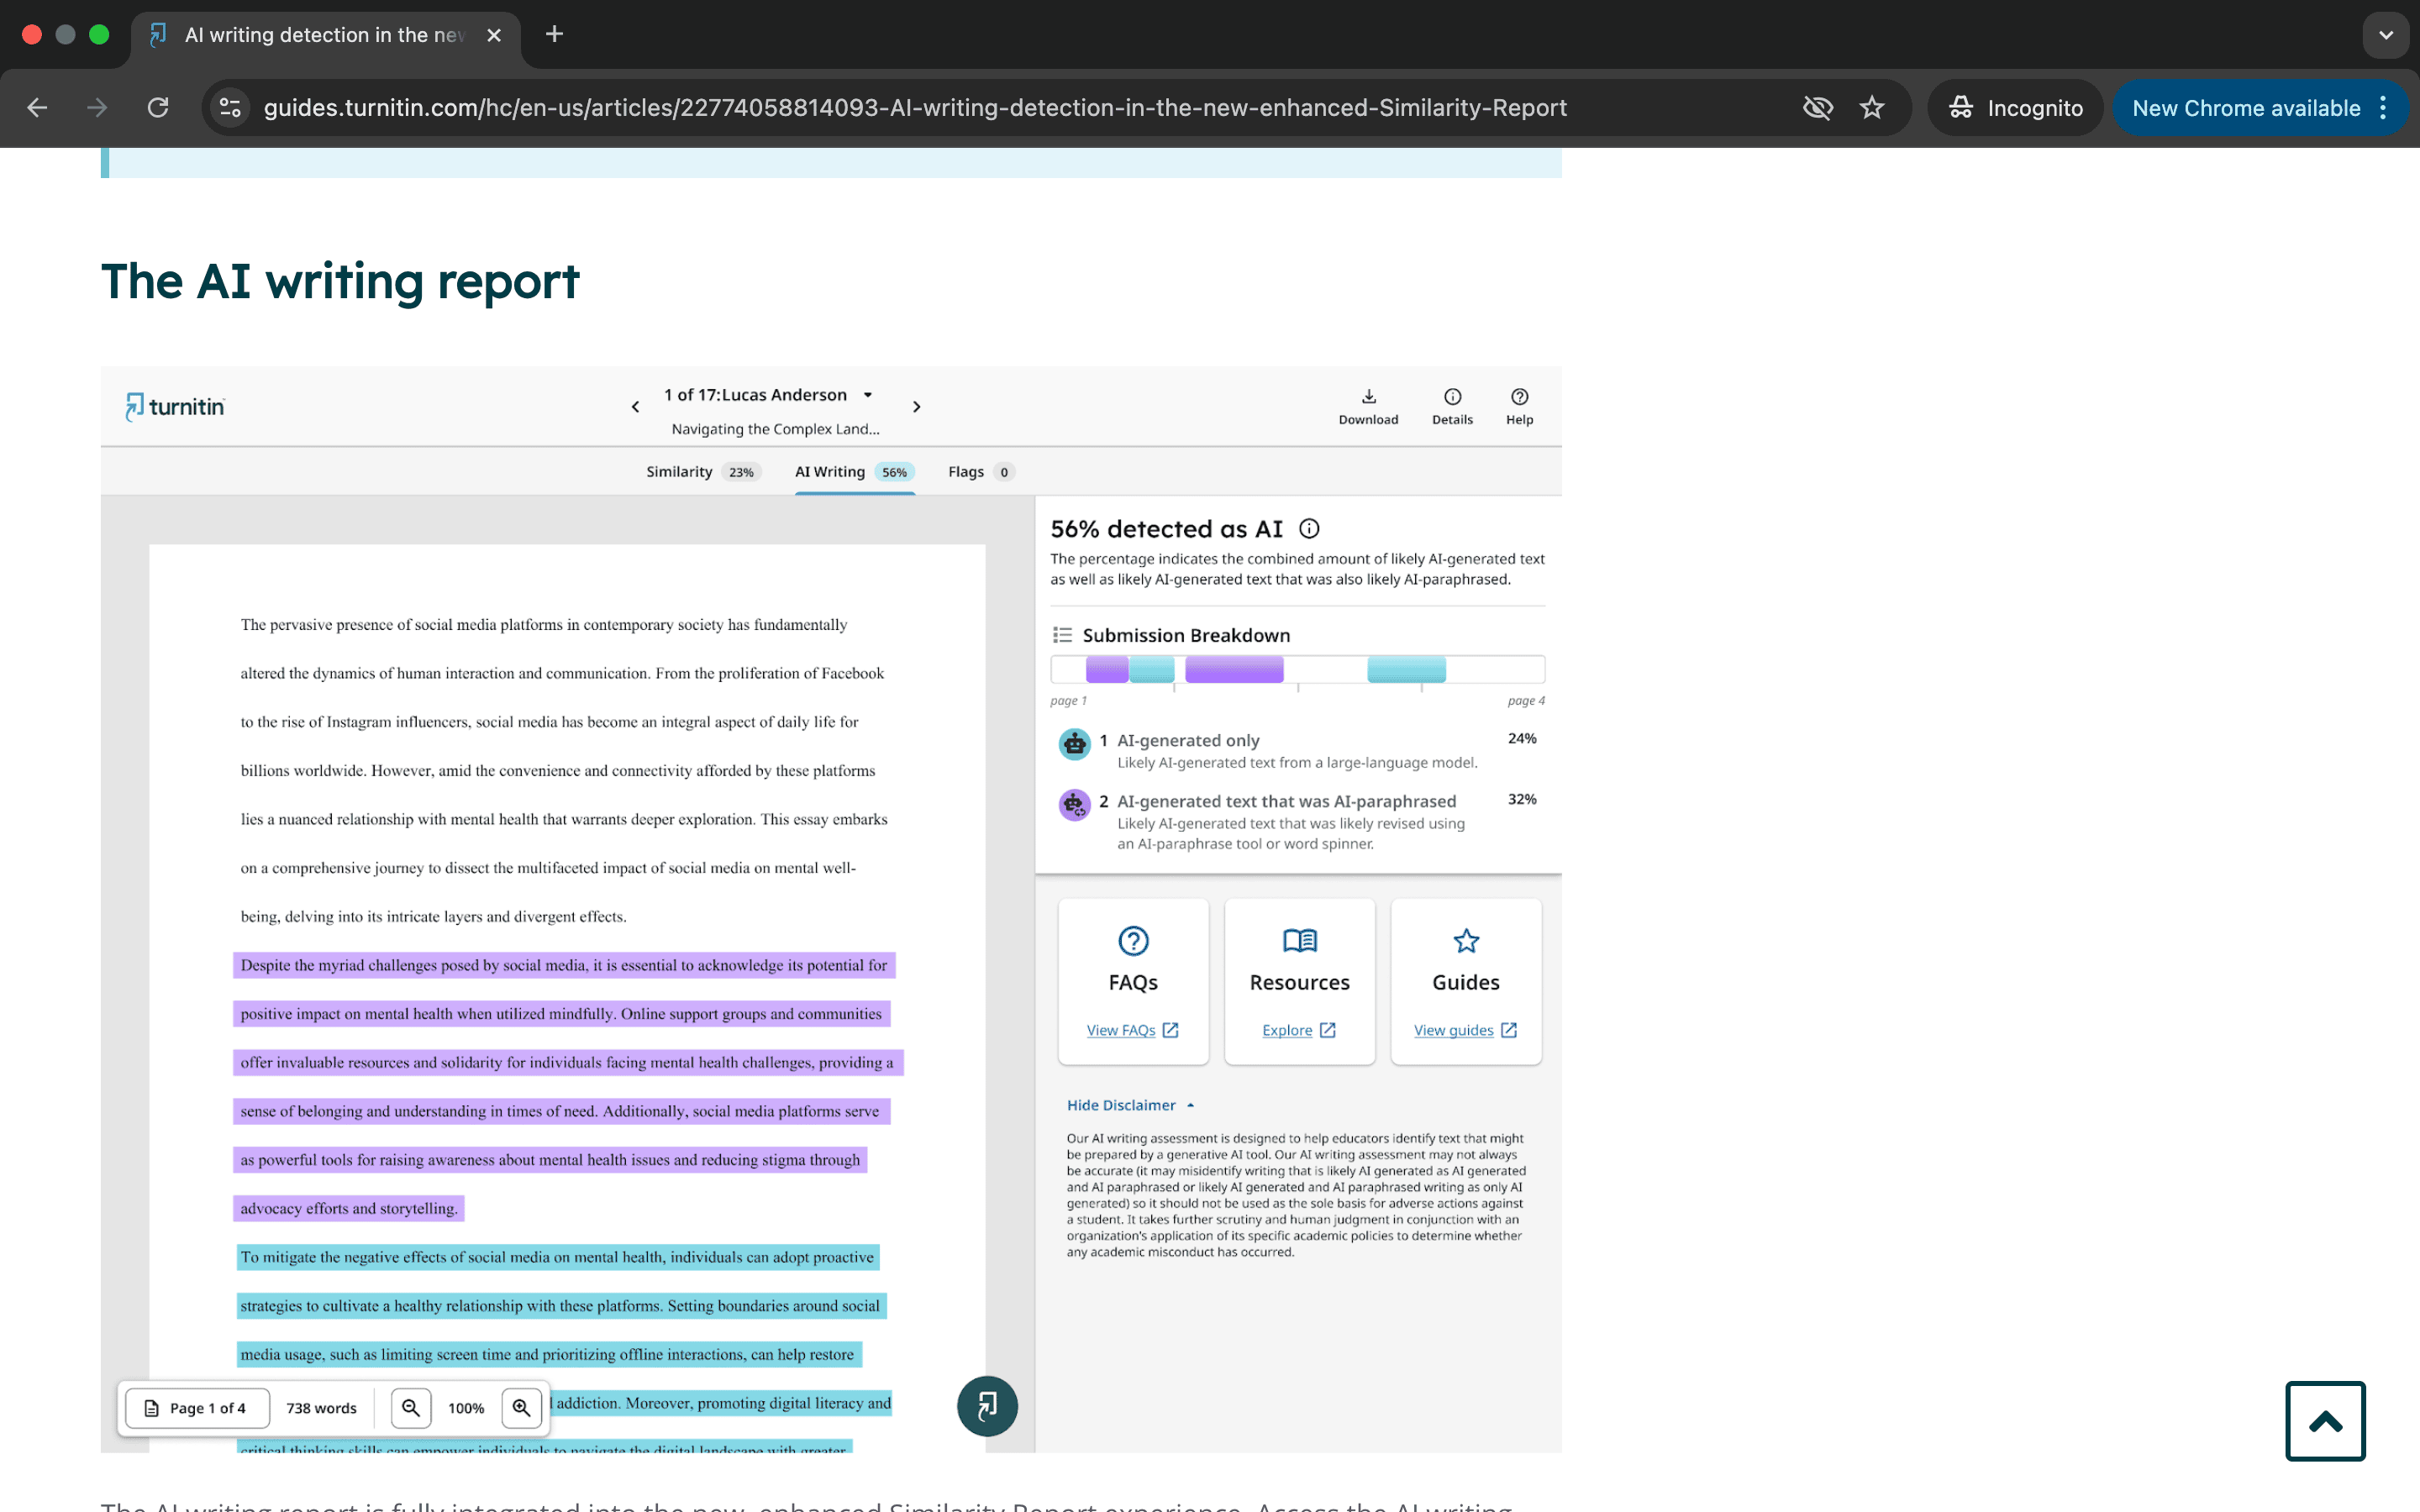Viewport: 2420px width, 1512px height.
Task: Click the first cyan segment in breakdown bar
Action: tap(1152, 669)
